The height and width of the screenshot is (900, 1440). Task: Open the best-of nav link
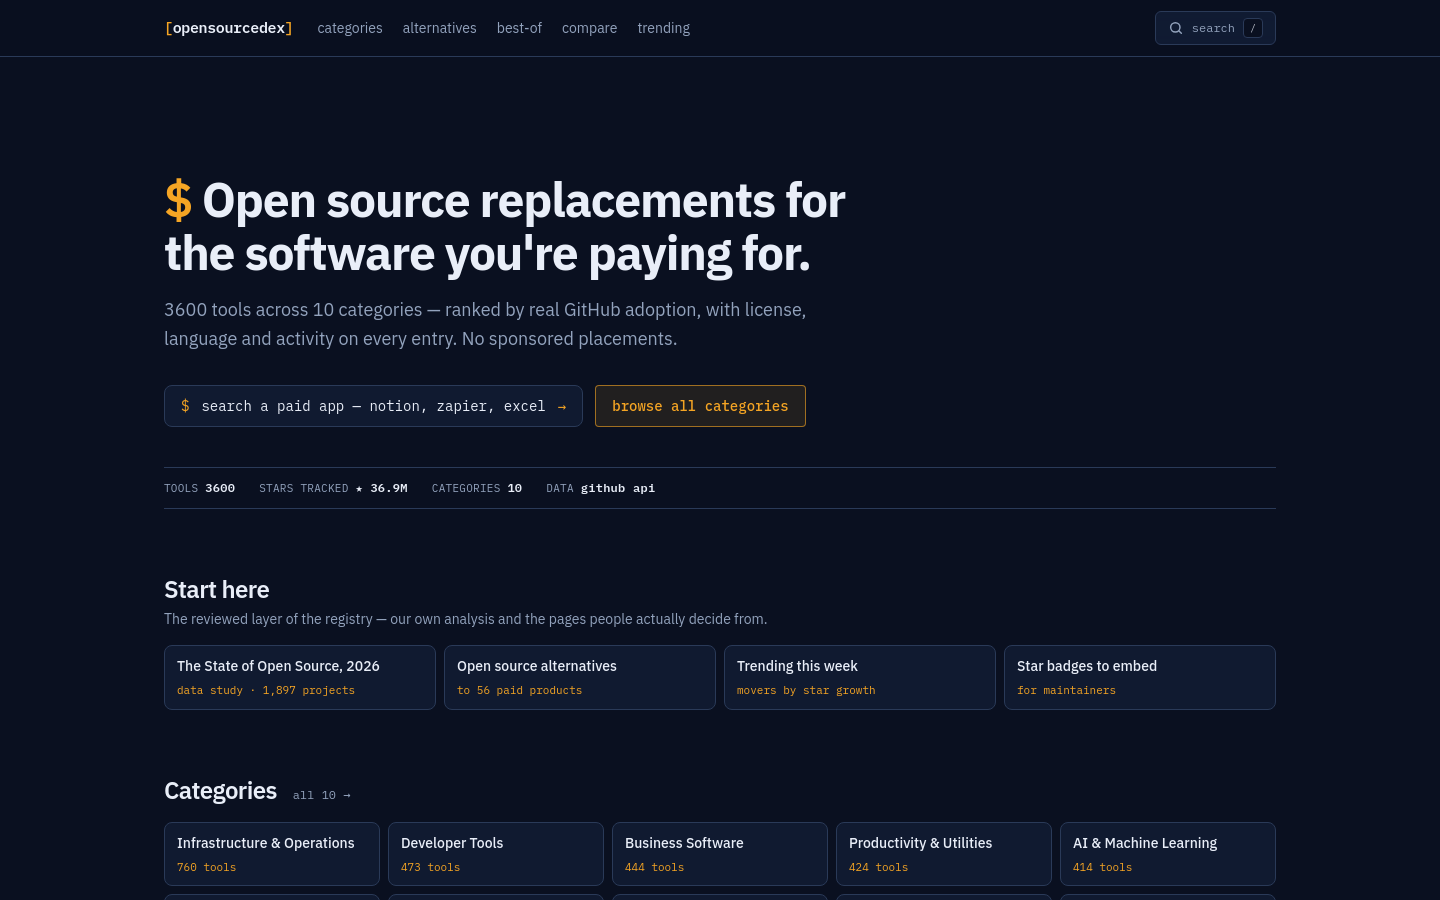pos(519,28)
